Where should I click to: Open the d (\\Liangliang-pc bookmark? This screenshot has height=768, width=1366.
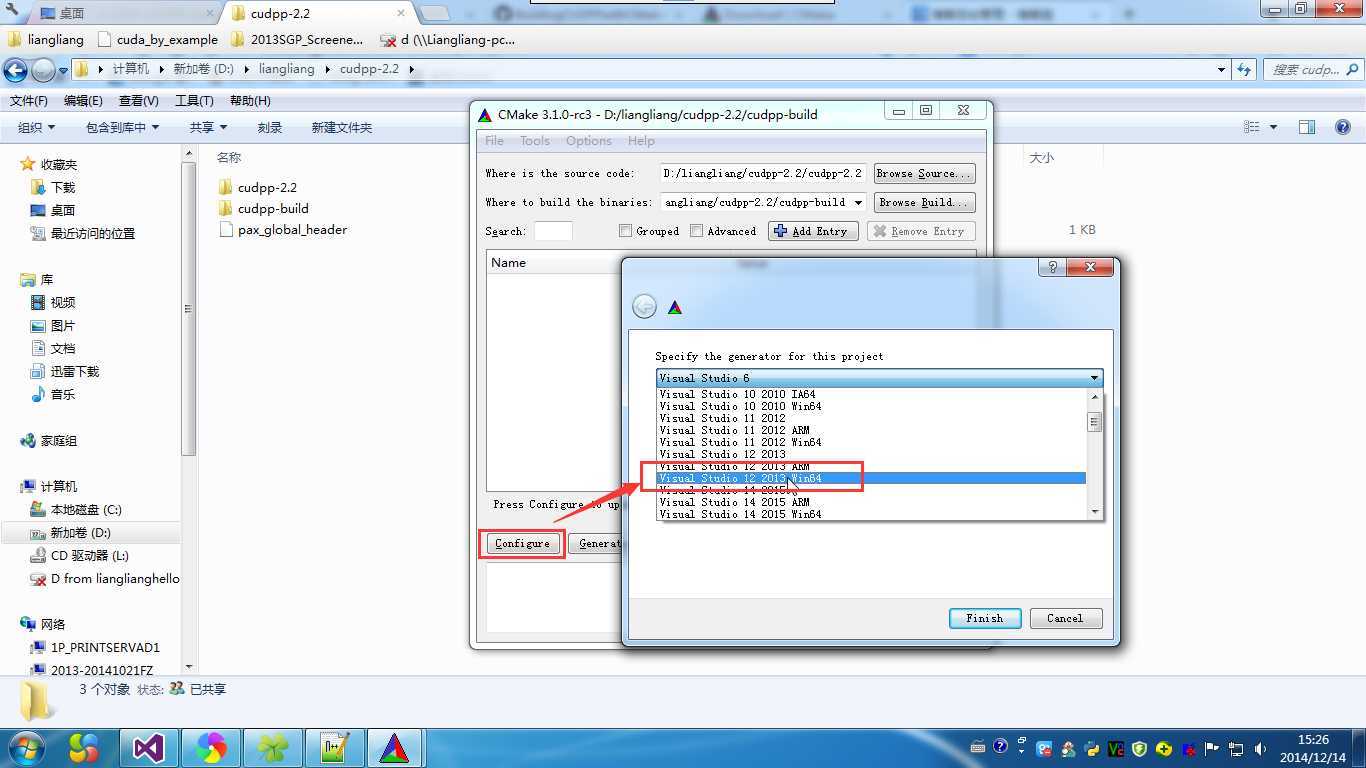448,40
